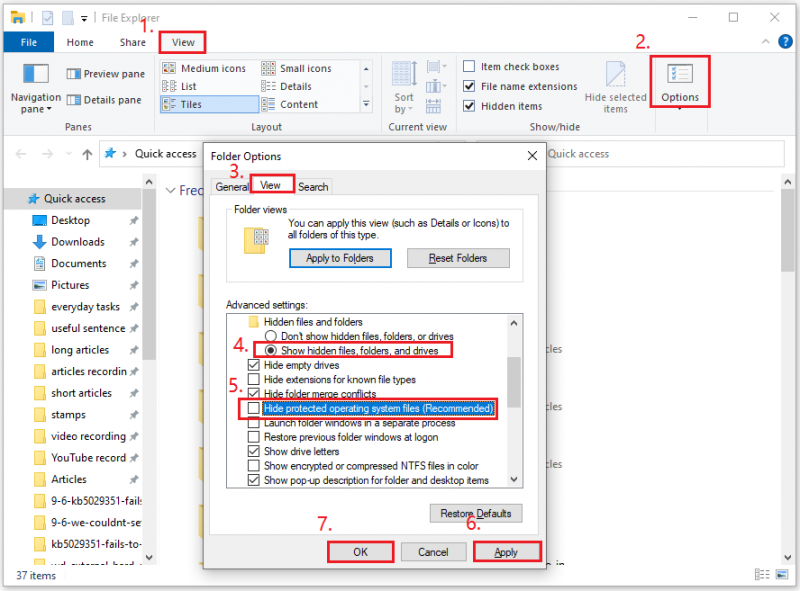Switch to details view in status bar
Screen dimensions: 800x591
pyautogui.click(x=762, y=575)
